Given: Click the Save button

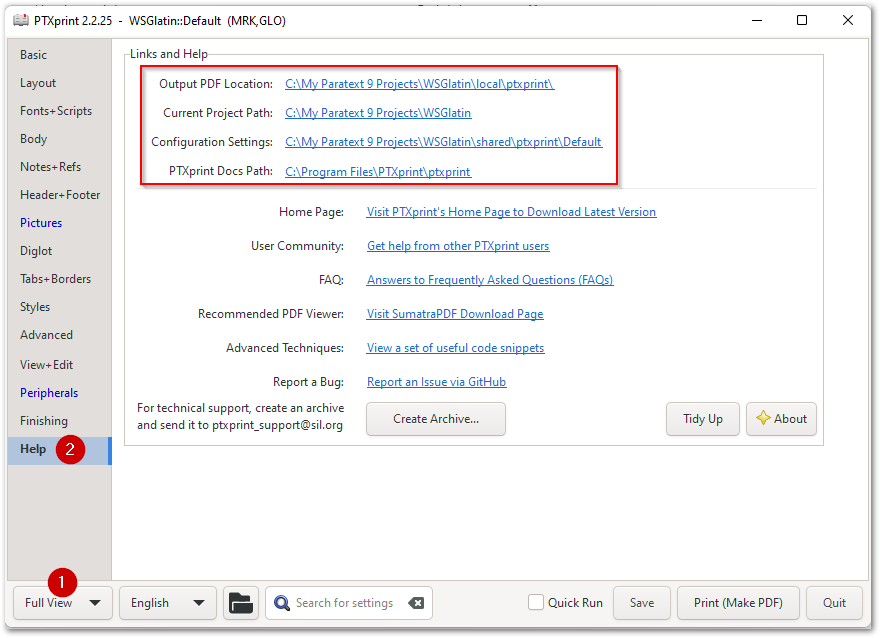Looking at the screenshot, I should click(x=641, y=602).
